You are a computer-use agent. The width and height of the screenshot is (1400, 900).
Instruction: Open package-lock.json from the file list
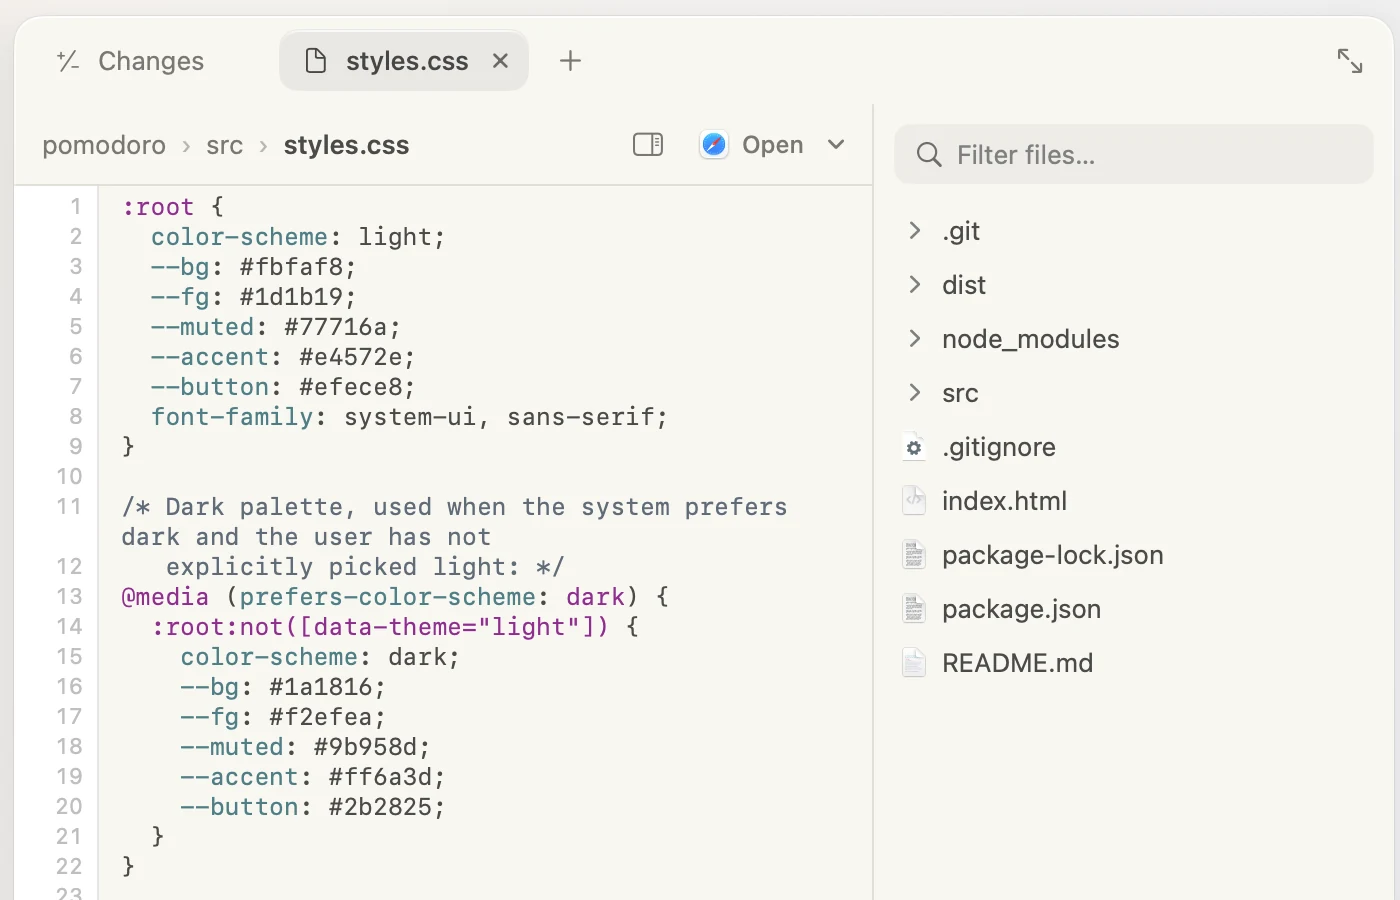point(1134,555)
